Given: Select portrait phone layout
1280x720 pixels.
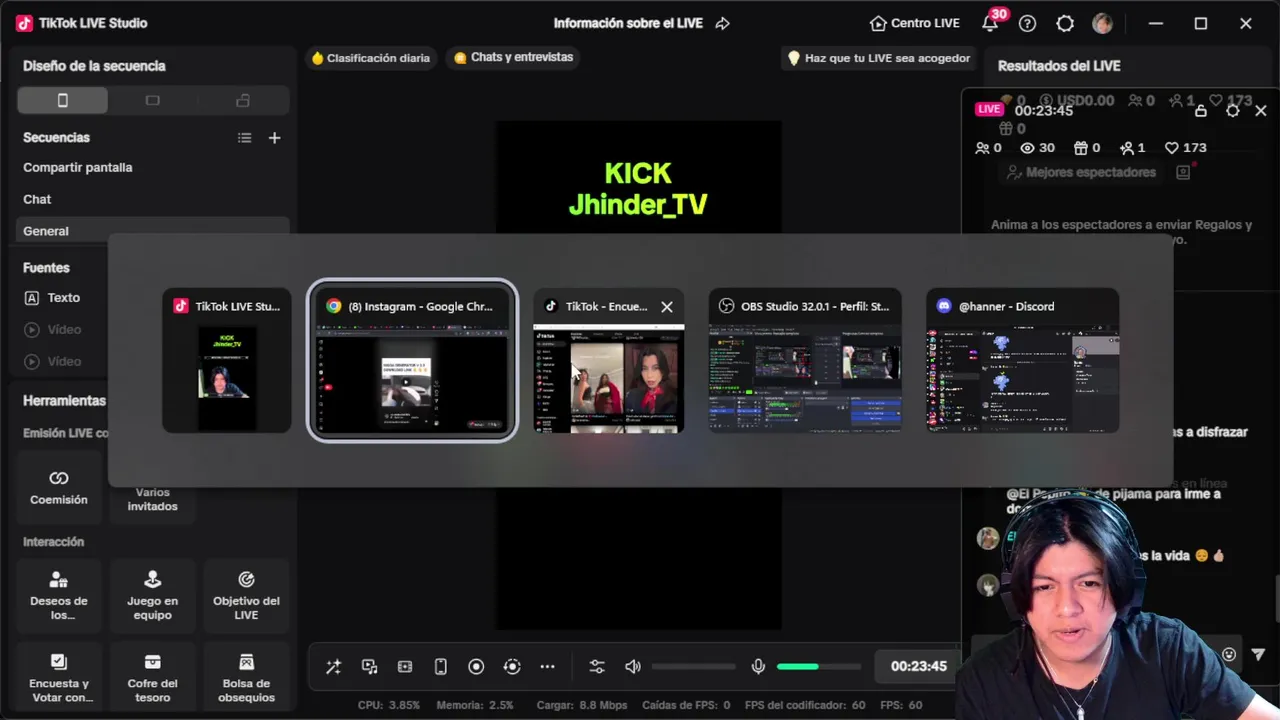Looking at the screenshot, I should pos(62,100).
